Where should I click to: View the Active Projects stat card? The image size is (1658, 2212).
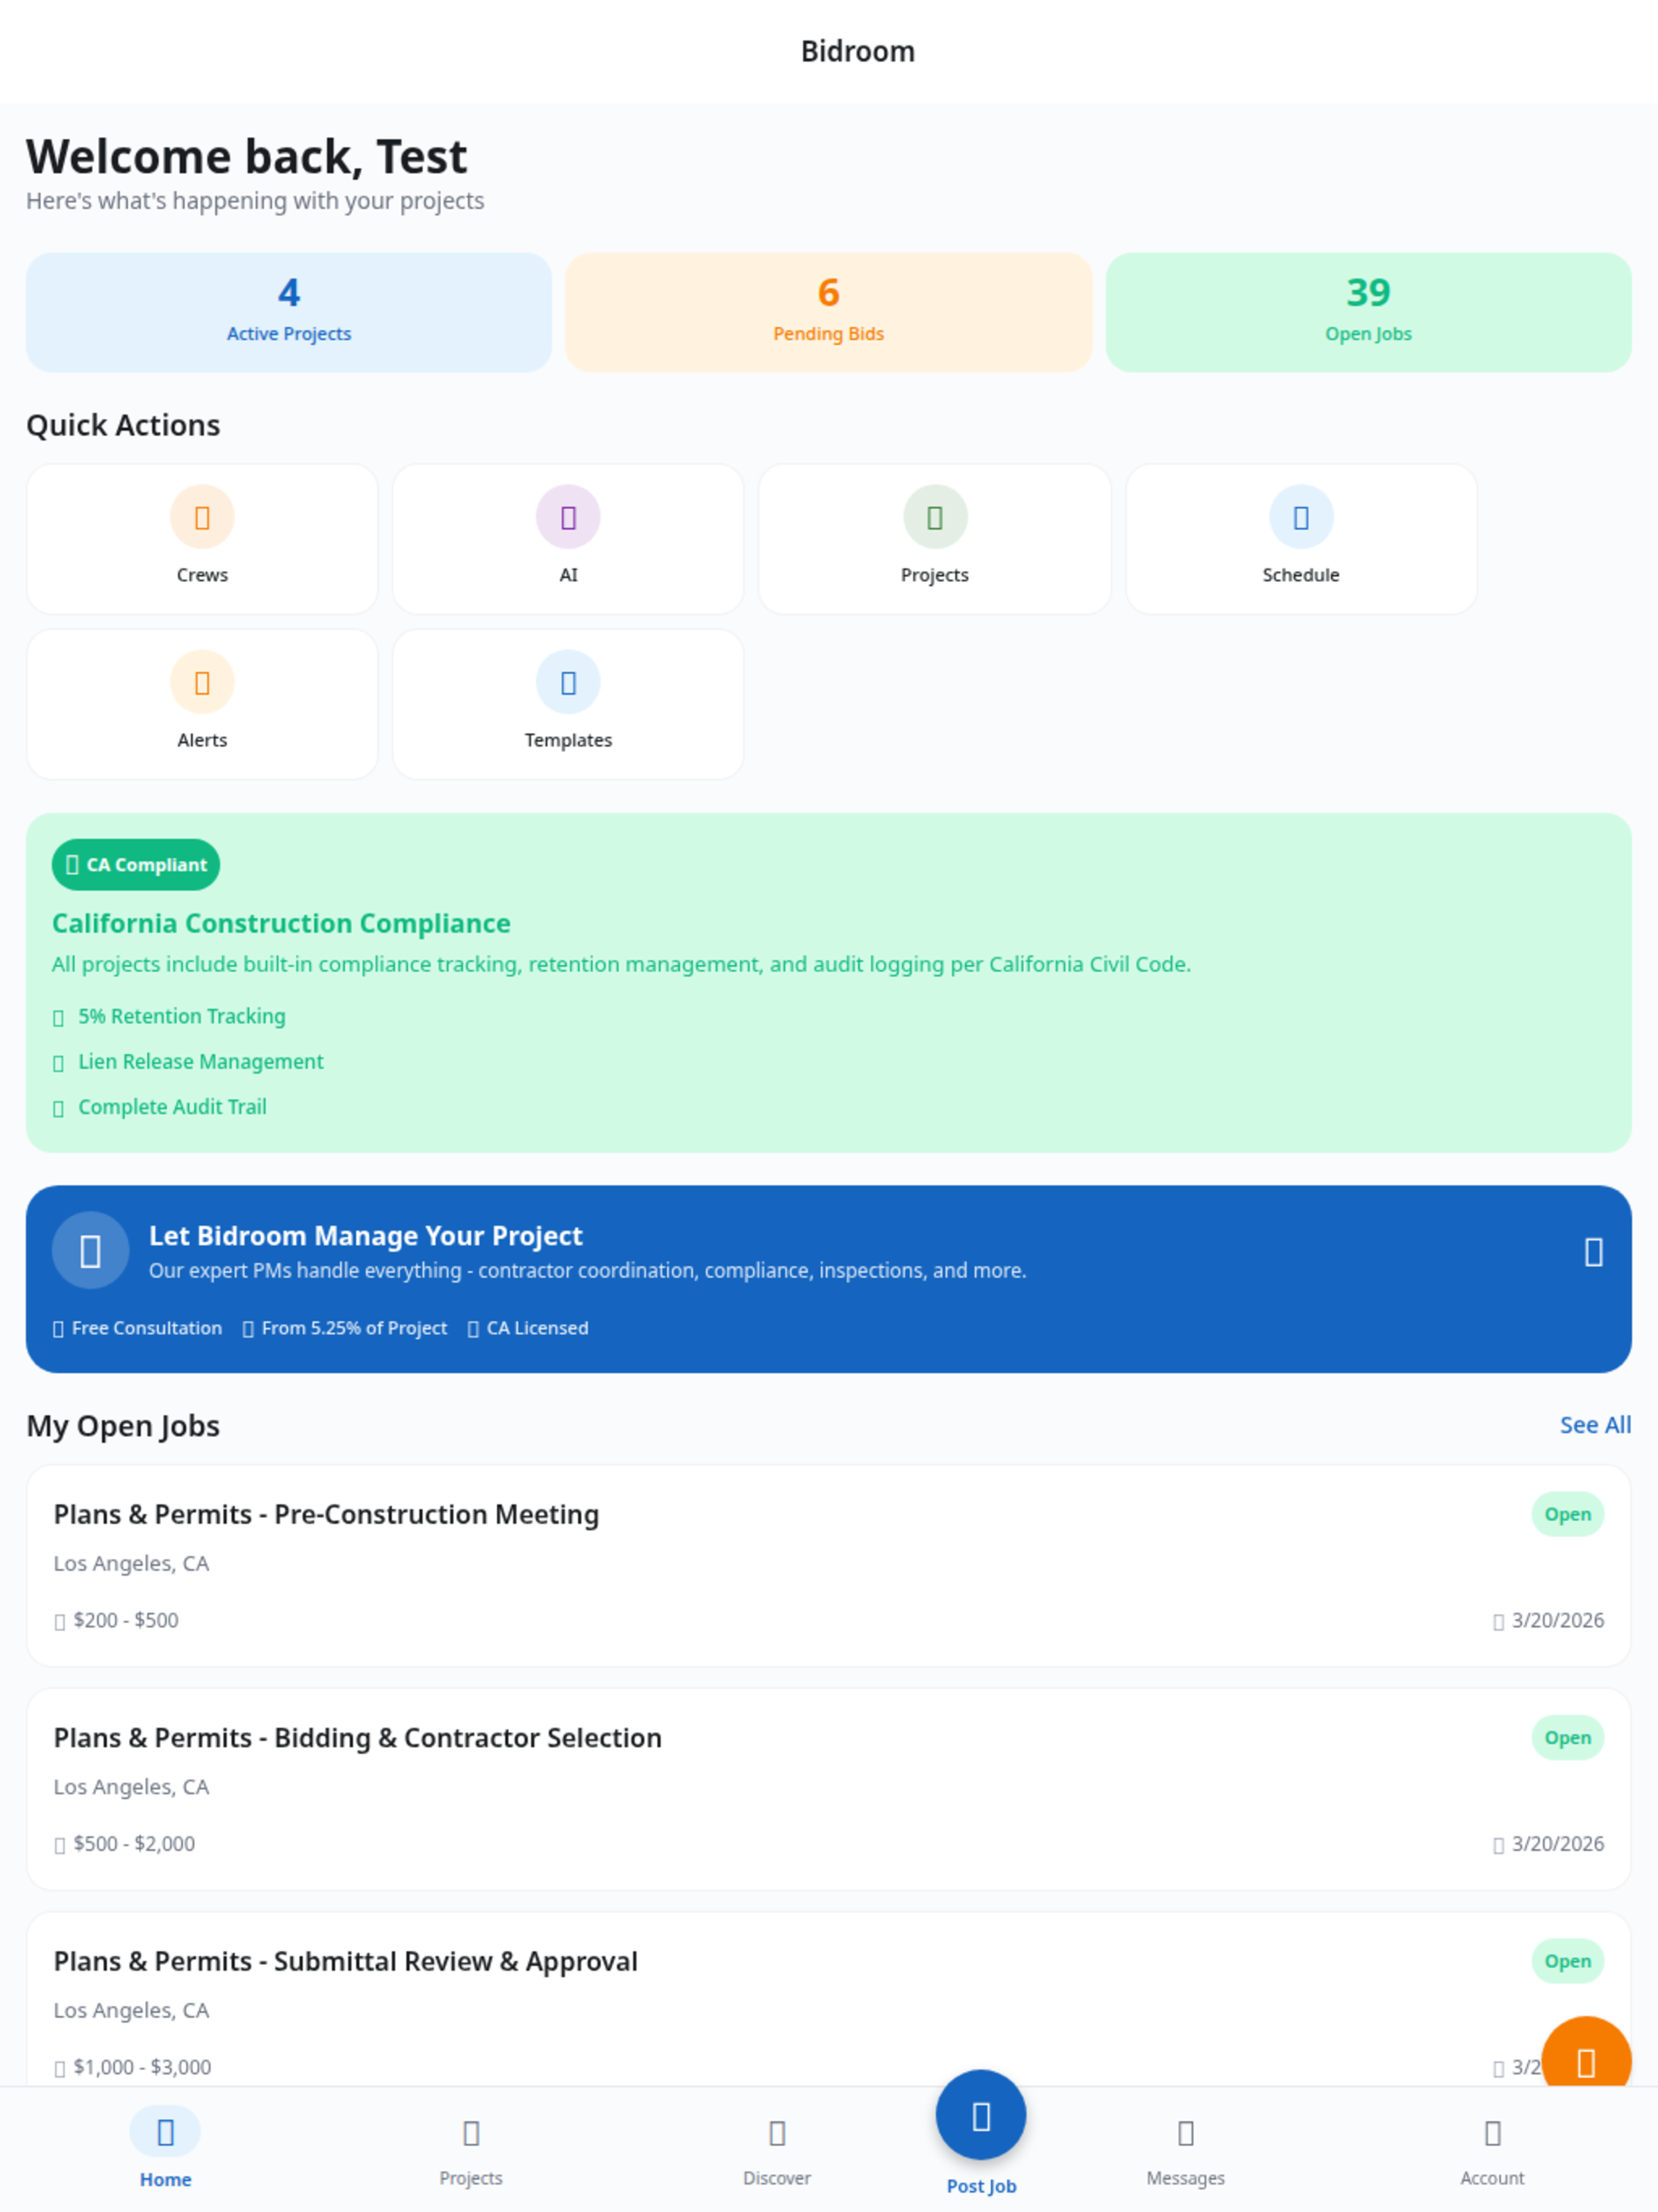point(289,312)
